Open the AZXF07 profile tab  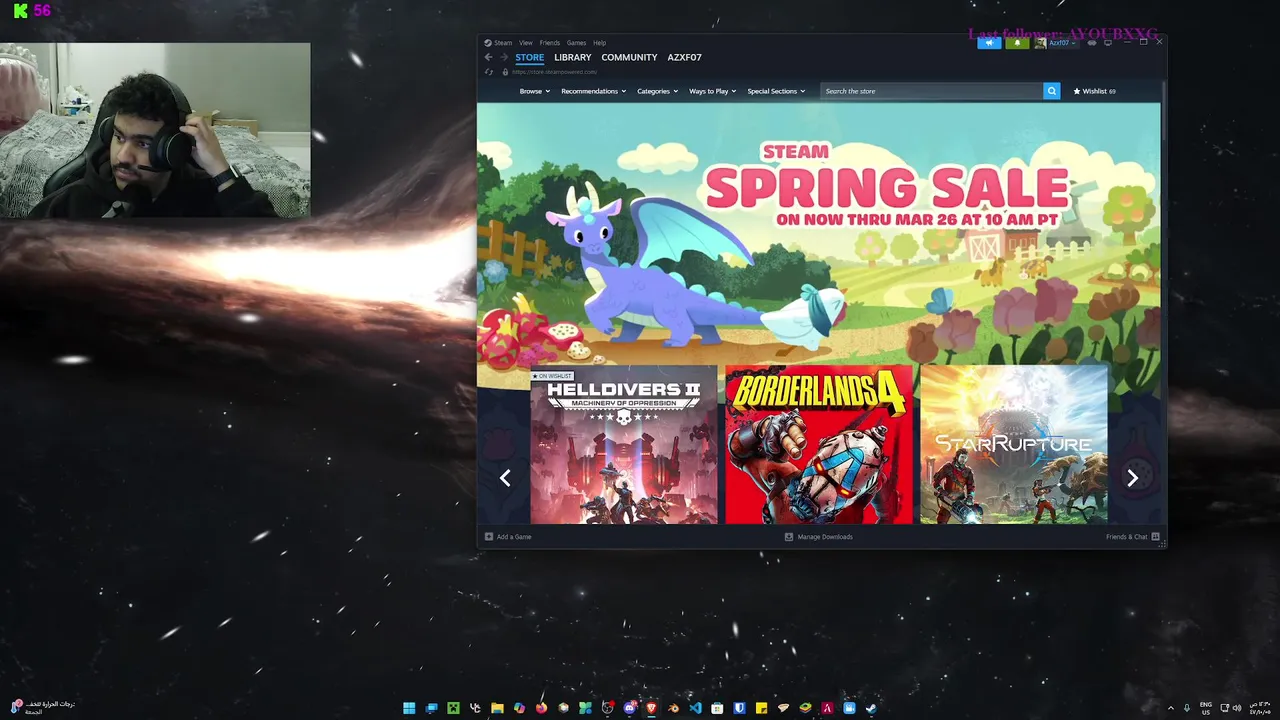[685, 58]
